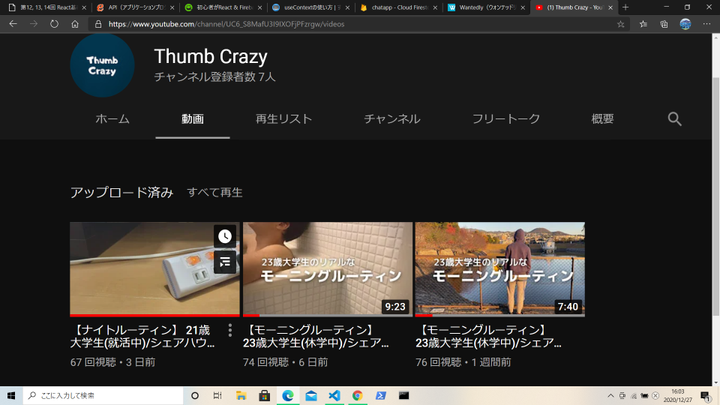Viewport: 720px width, 405px height.
Task: Click the チャンネル登録者数 7人 text
Action: pos(214,77)
